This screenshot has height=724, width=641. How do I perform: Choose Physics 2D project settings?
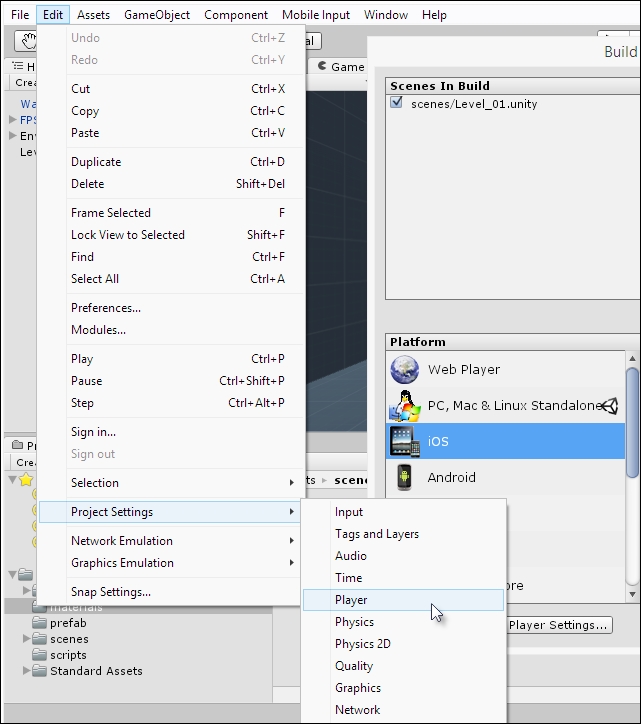[403, 644]
